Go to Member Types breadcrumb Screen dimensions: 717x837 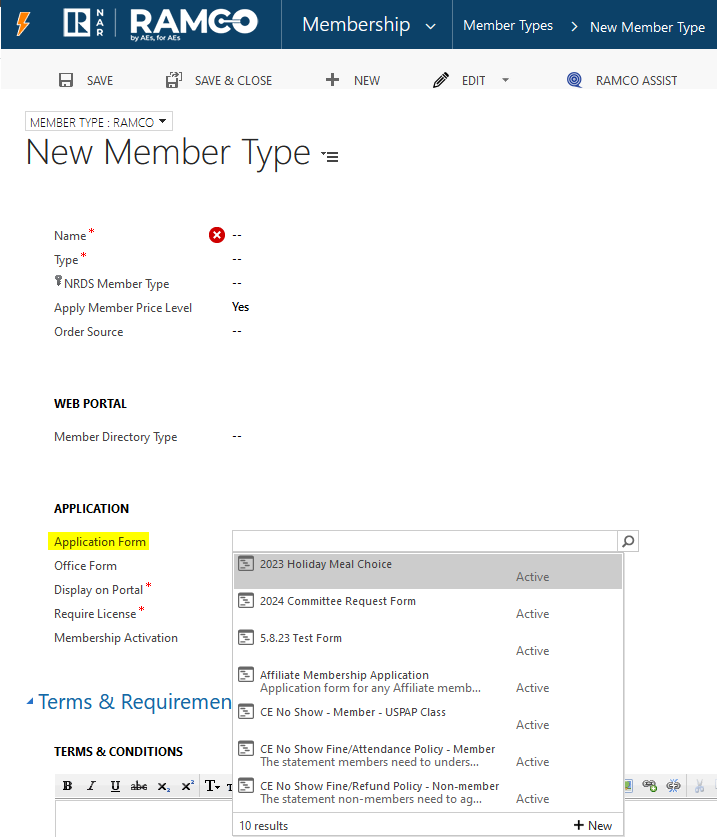coord(508,26)
